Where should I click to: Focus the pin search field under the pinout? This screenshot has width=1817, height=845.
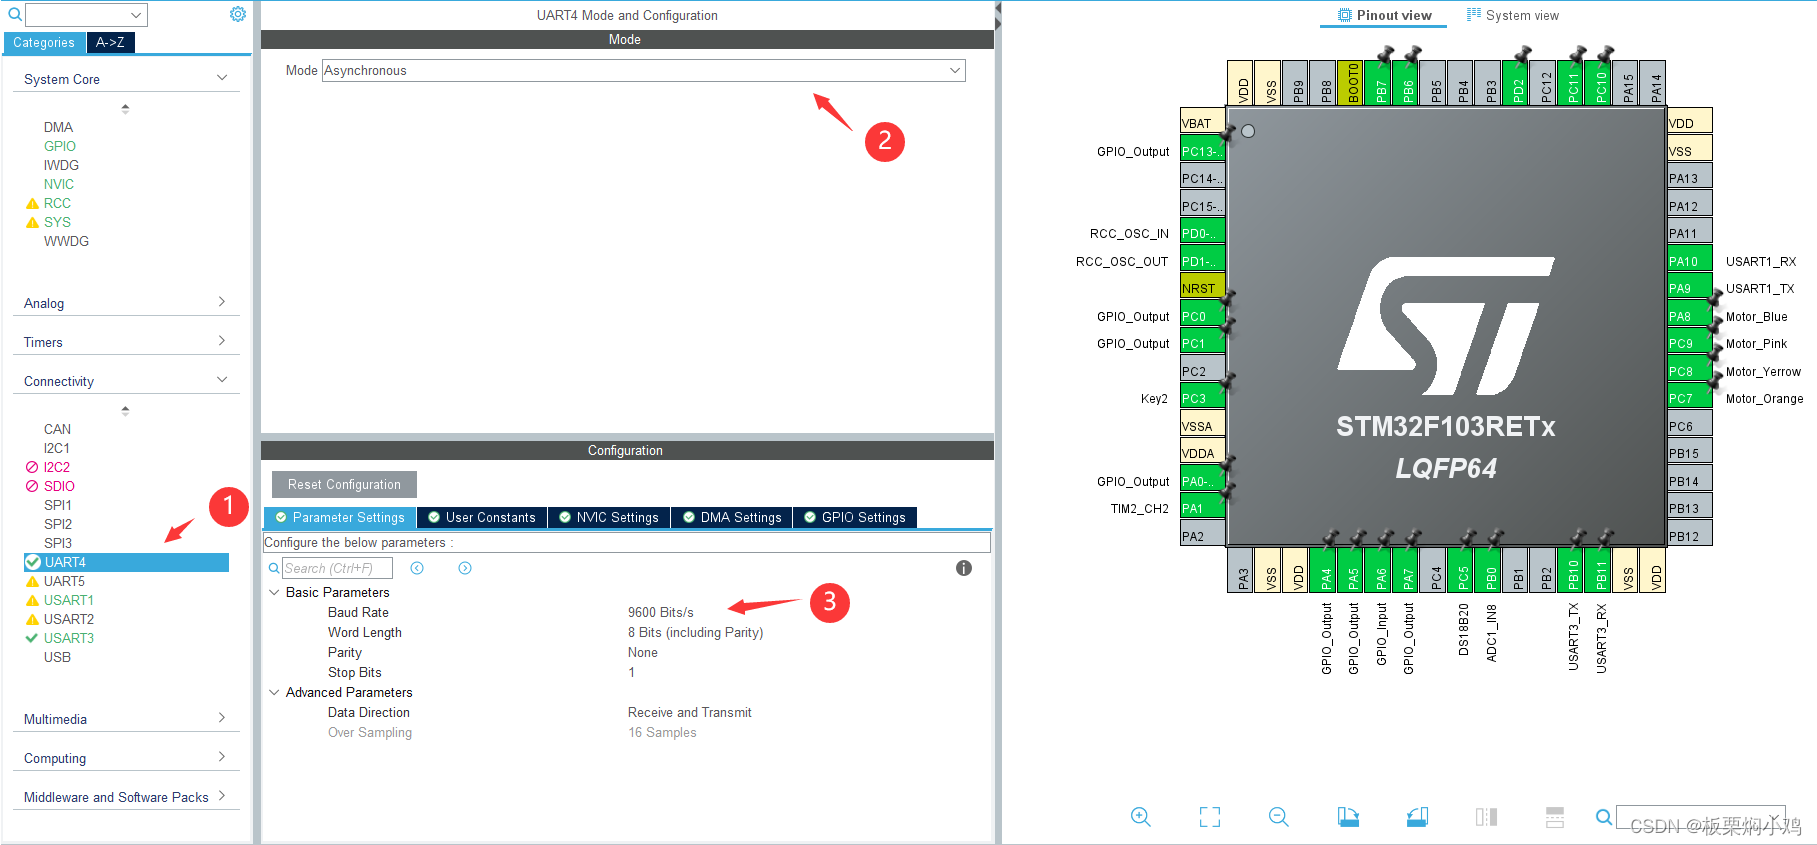click(1700, 817)
